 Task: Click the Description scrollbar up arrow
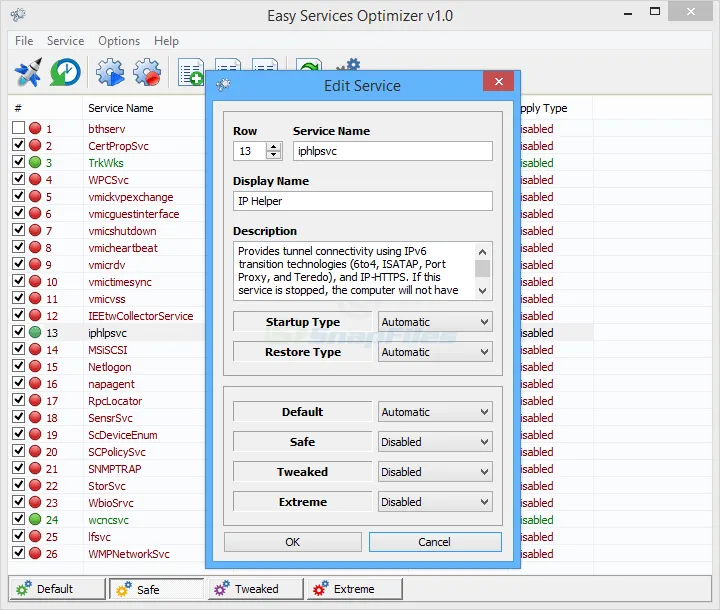coord(482,252)
